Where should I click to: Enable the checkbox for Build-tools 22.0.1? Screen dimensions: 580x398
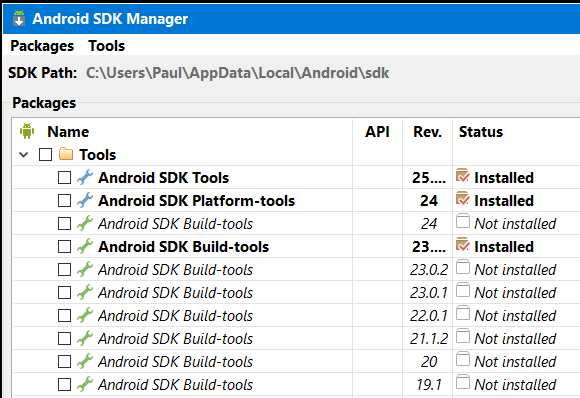[64, 316]
